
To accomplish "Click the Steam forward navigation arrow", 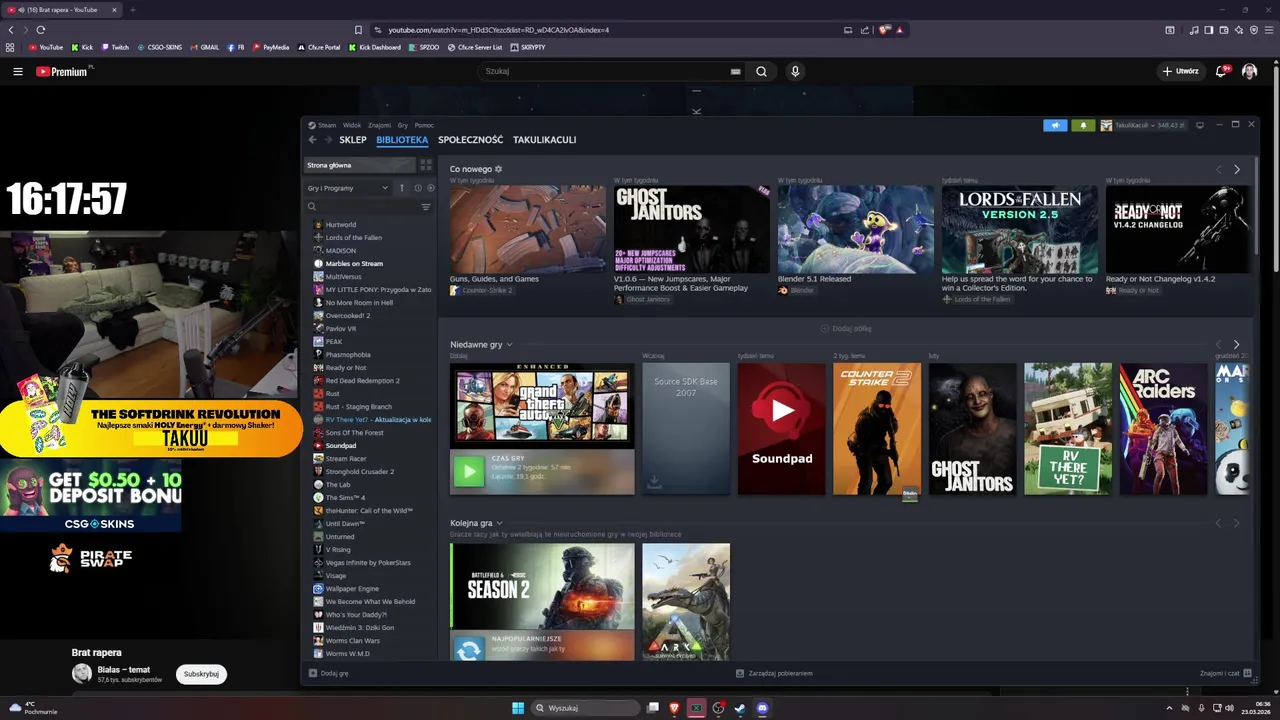I will tap(327, 140).
